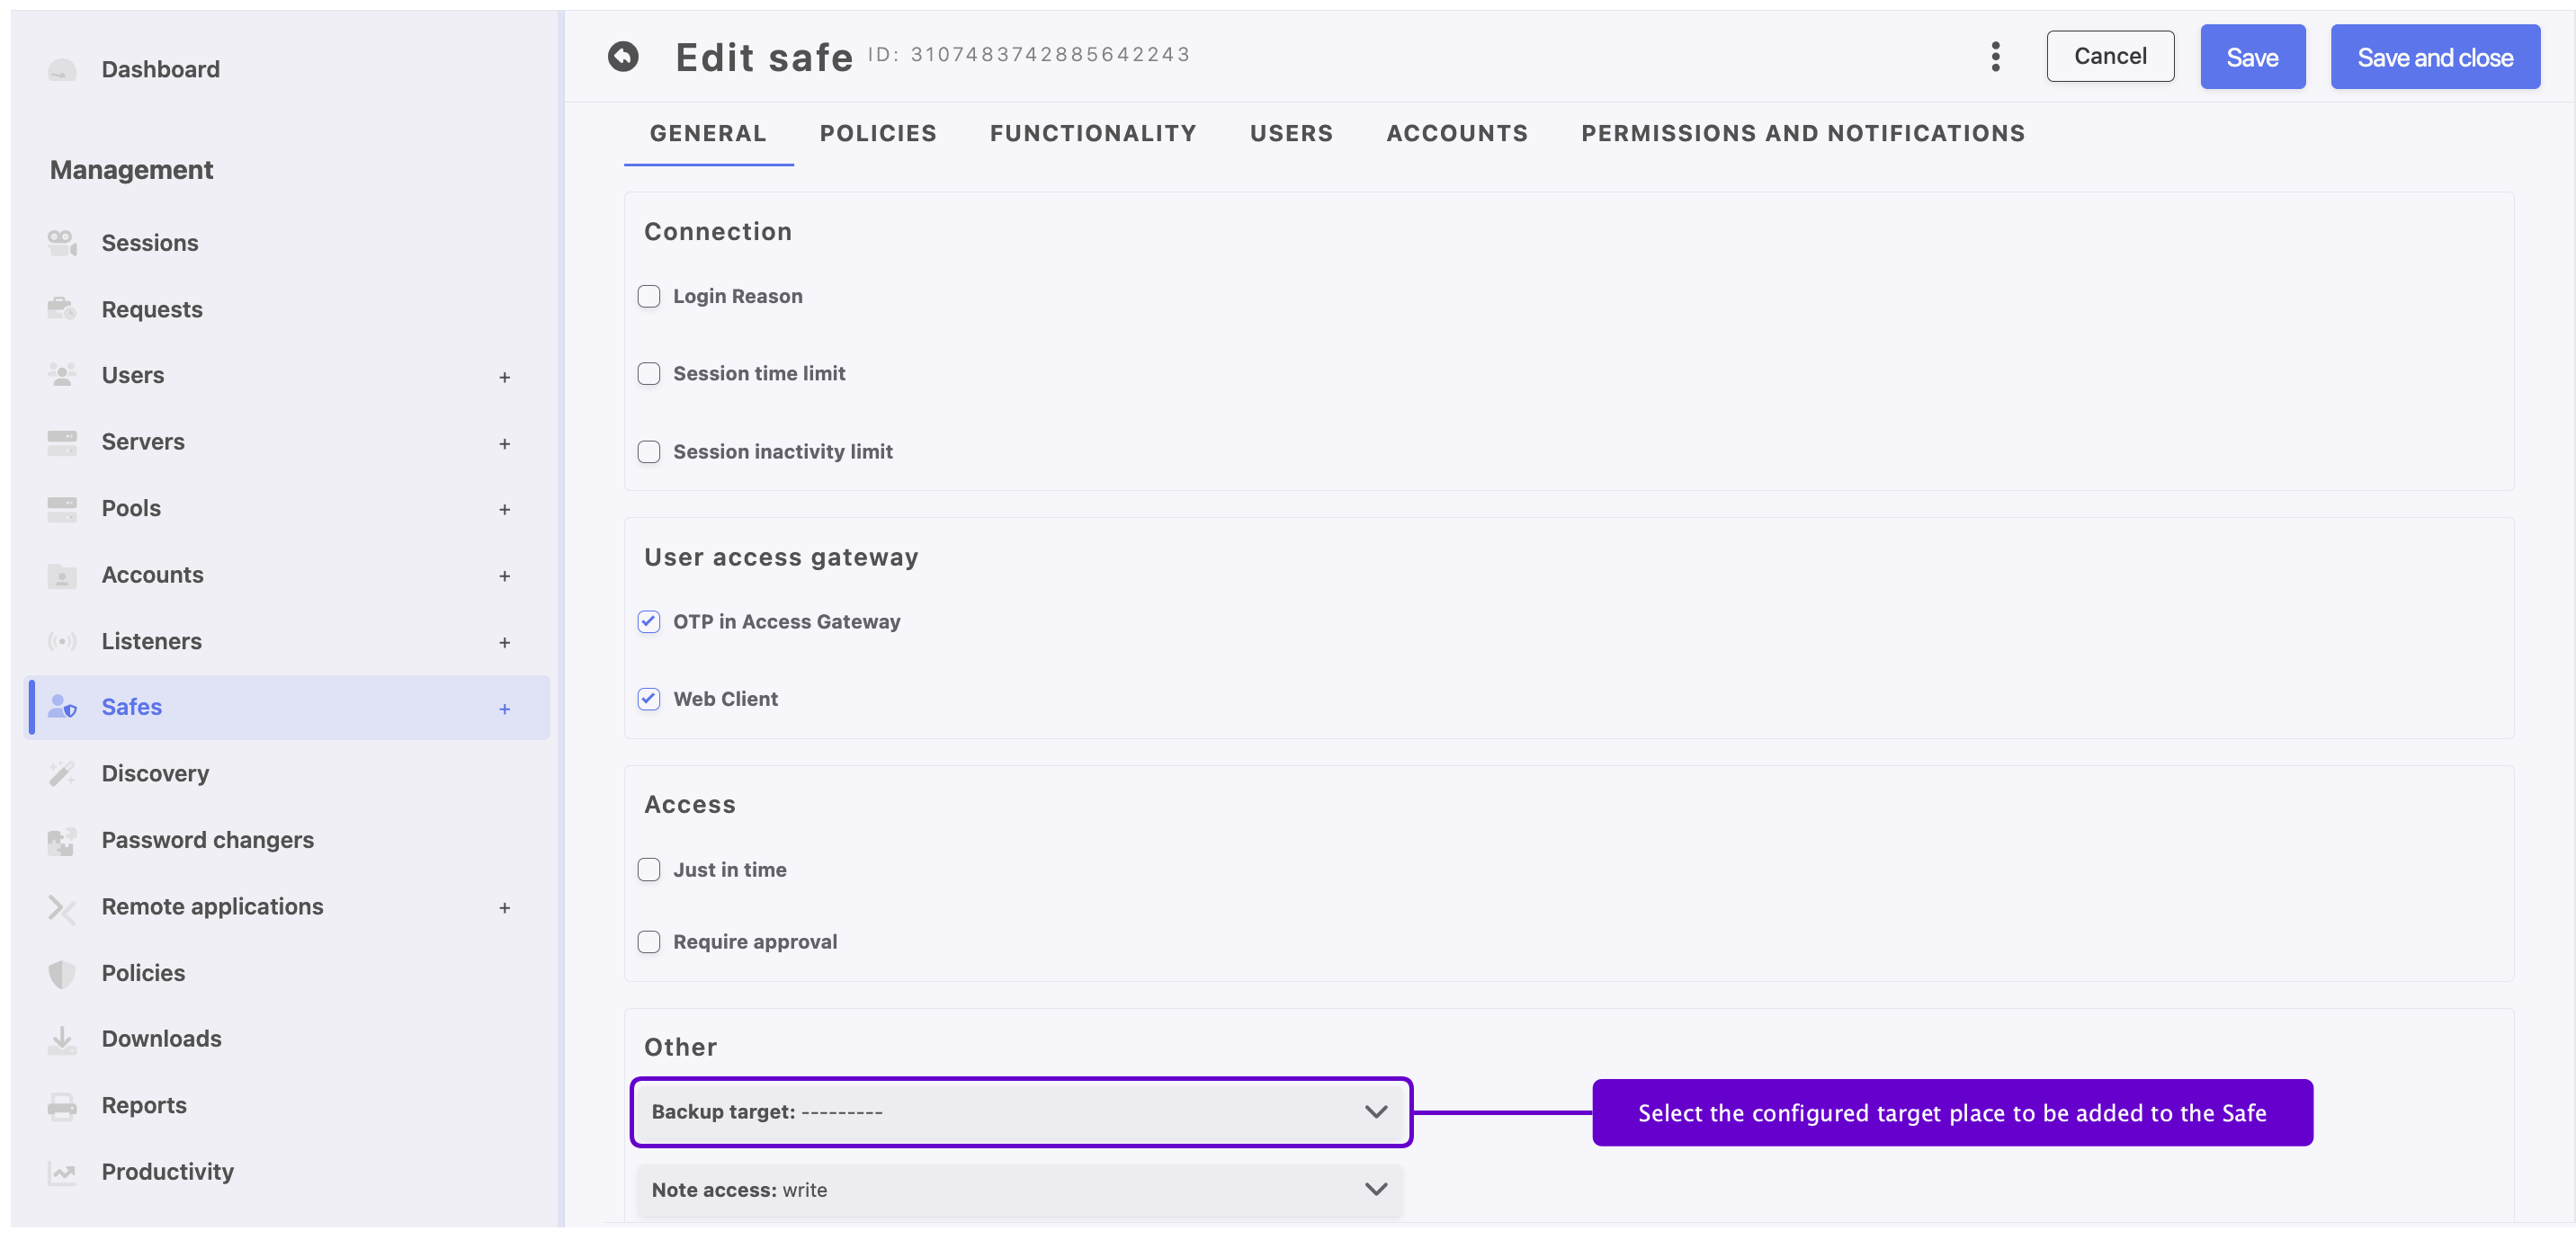Image resolution: width=2576 pixels, height=1249 pixels.
Task: Open Sessions in the sidebar
Action: coord(150,243)
